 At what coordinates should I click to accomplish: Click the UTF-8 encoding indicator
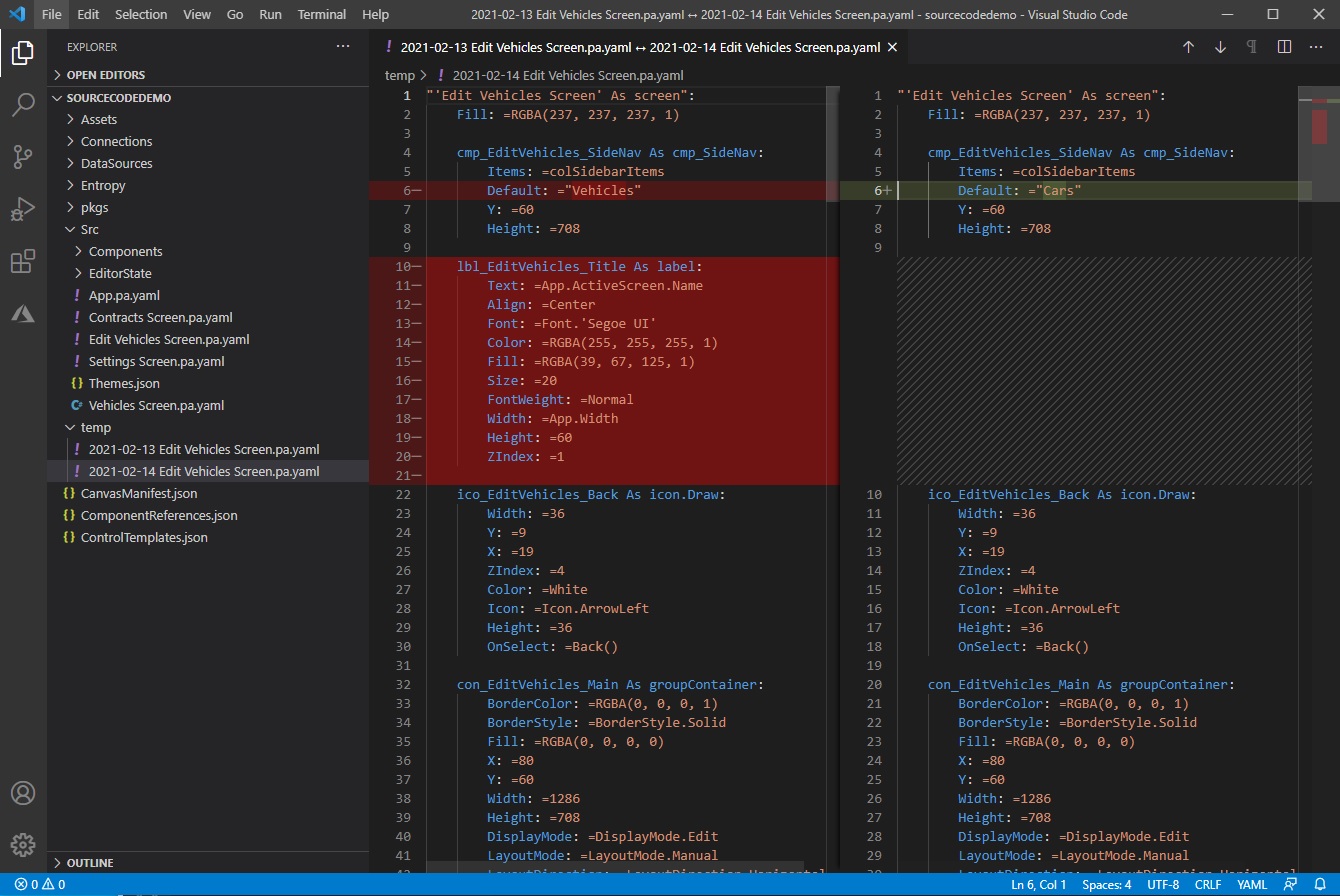tap(1163, 884)
